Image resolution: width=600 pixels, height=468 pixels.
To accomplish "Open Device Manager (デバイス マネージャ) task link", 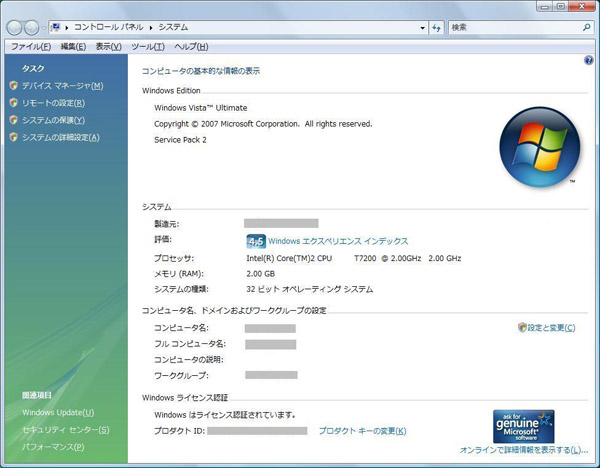I will [x=62, y=86].
